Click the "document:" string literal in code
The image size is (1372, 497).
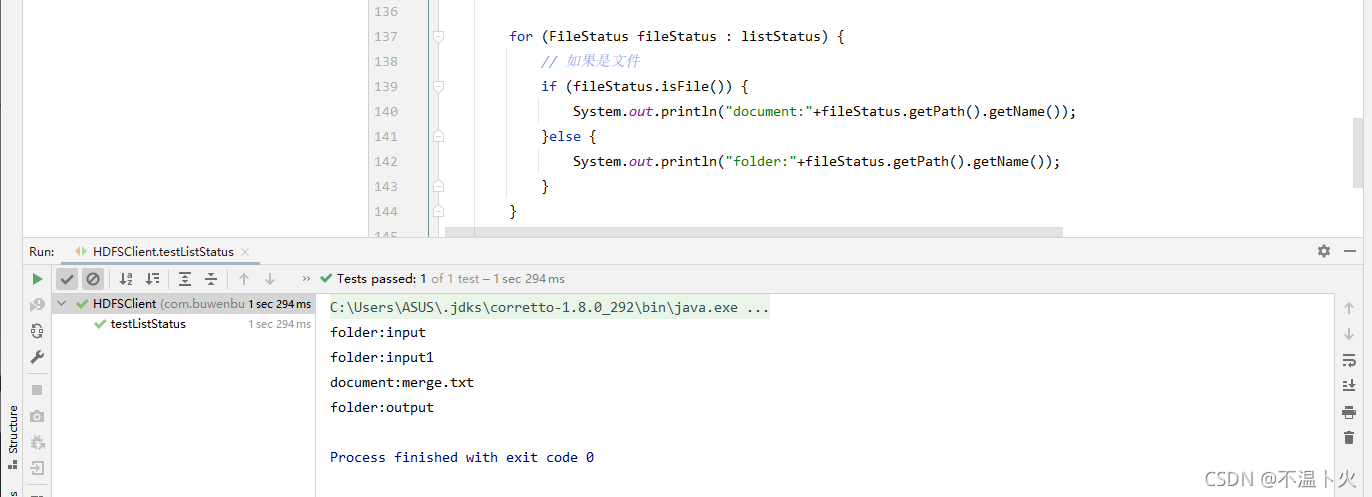(767, 111)
